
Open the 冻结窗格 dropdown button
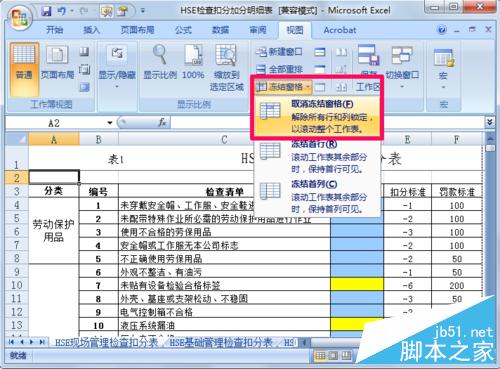click(284, 87)
